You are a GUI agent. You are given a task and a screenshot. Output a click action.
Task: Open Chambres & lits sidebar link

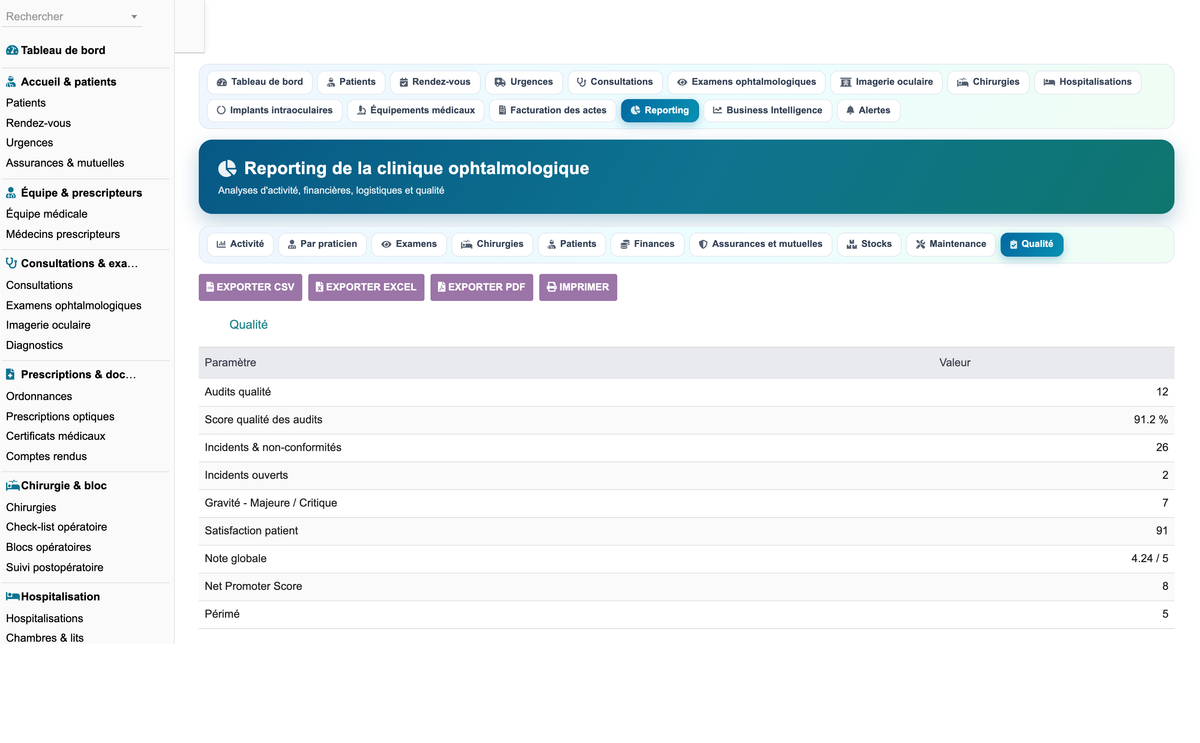click(45, 638)
